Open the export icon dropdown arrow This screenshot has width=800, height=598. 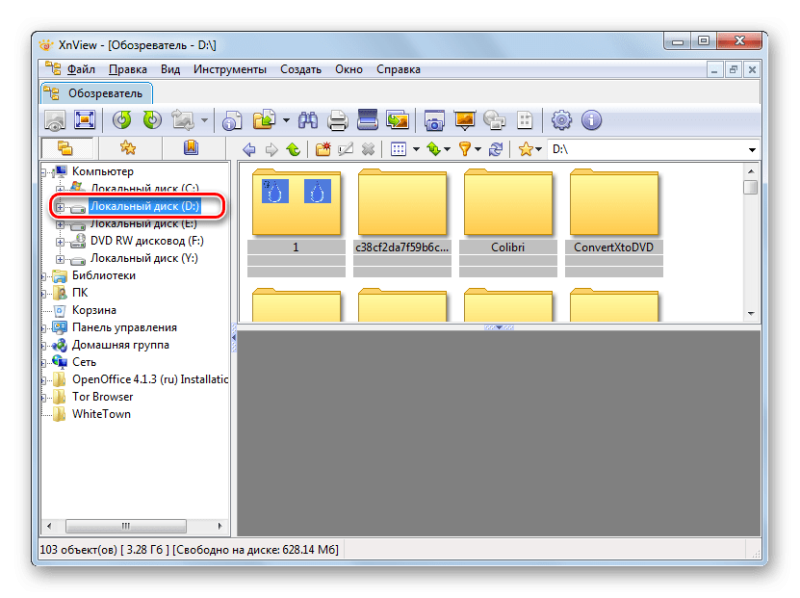286,121
